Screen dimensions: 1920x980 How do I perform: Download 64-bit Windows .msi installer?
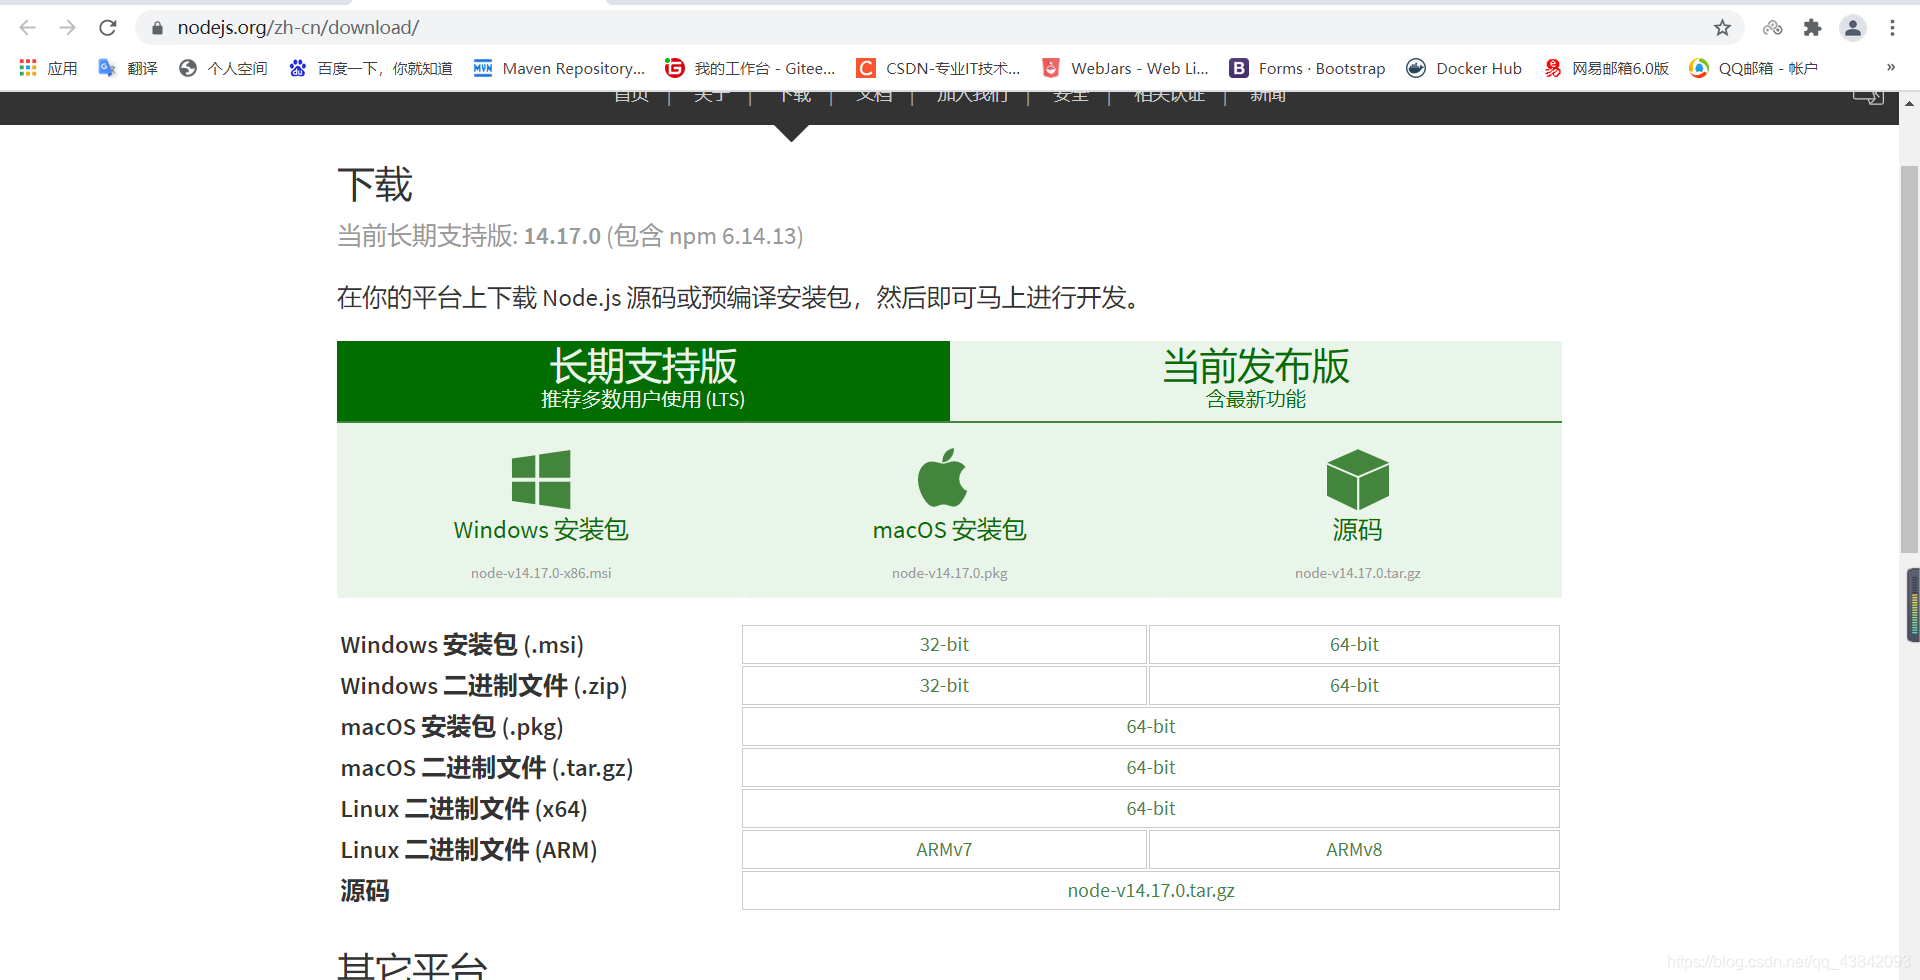click(x=1354, y=645)
